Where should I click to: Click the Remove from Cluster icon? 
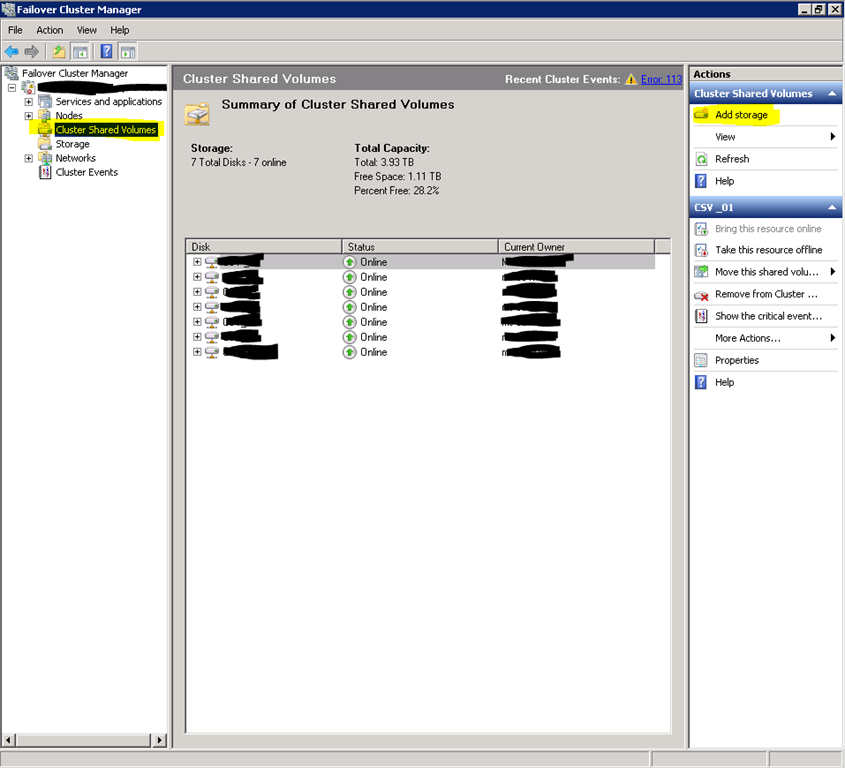701,295
